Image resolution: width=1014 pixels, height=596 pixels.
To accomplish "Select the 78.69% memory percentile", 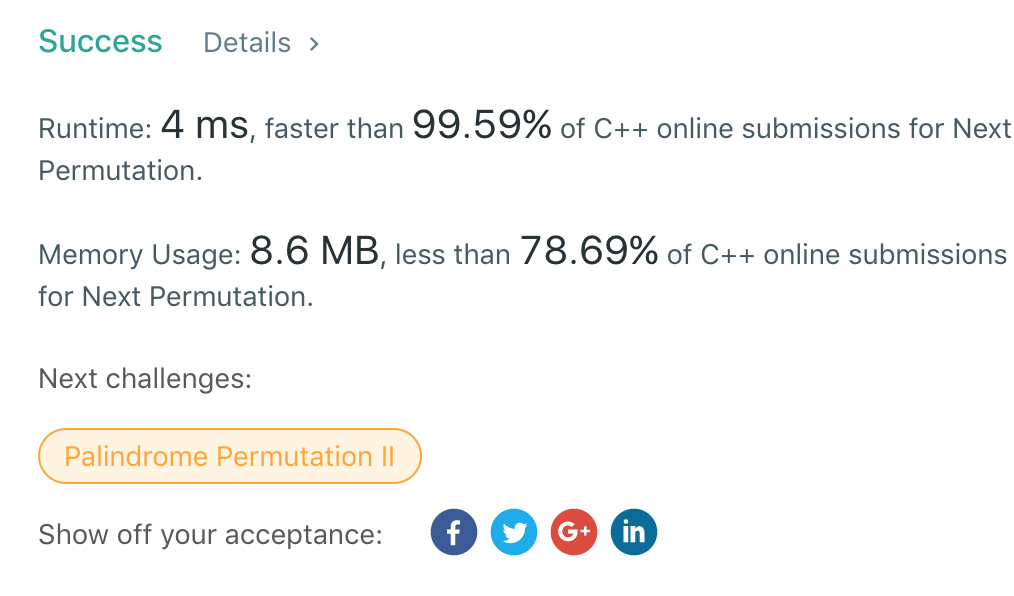I will [x=588, y=252].
